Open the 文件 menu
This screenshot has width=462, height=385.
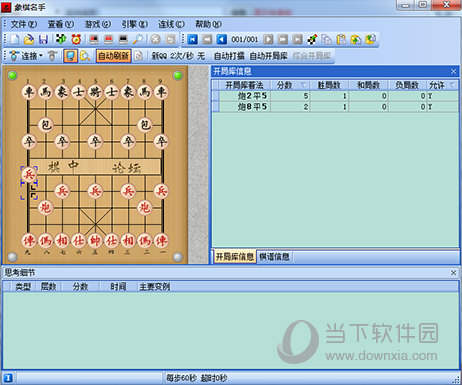tap(24, 24)
